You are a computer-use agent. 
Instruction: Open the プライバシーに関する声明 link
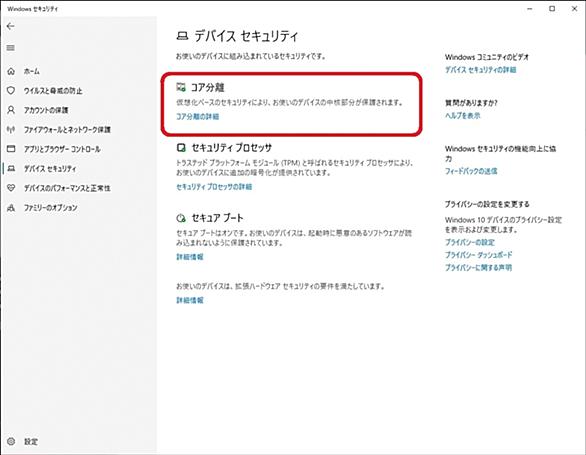tap(478, 268)
